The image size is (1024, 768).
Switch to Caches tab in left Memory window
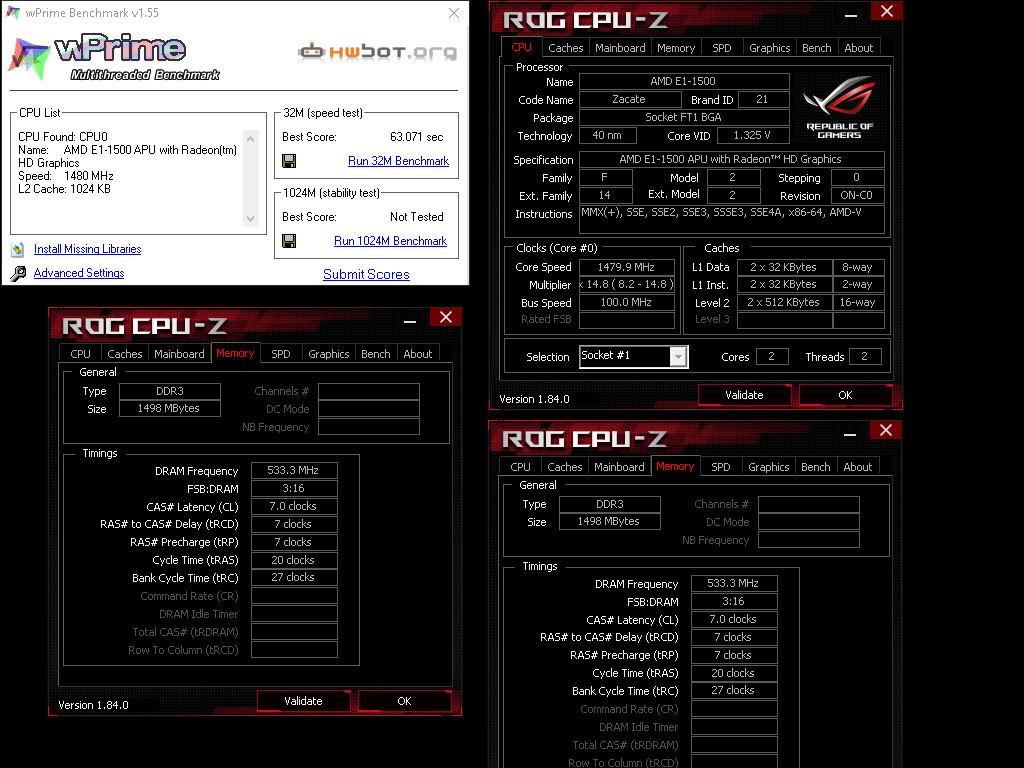coord(125,353)
